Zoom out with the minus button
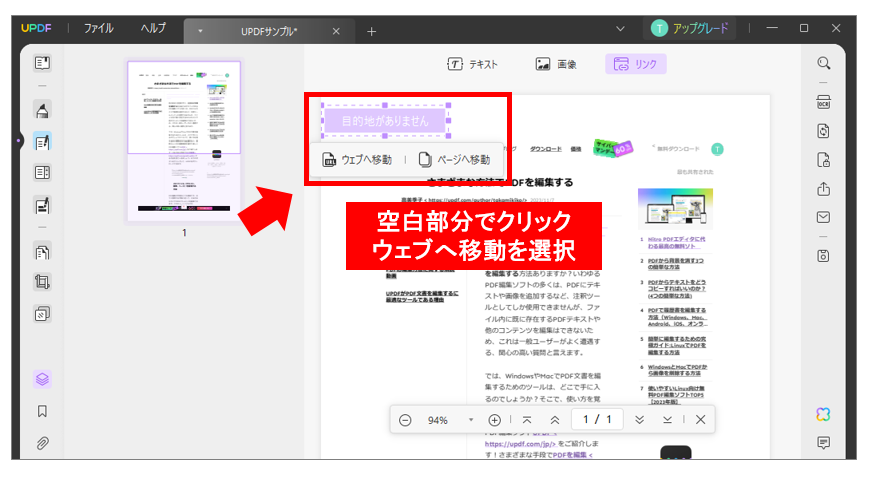 [405, 420]
